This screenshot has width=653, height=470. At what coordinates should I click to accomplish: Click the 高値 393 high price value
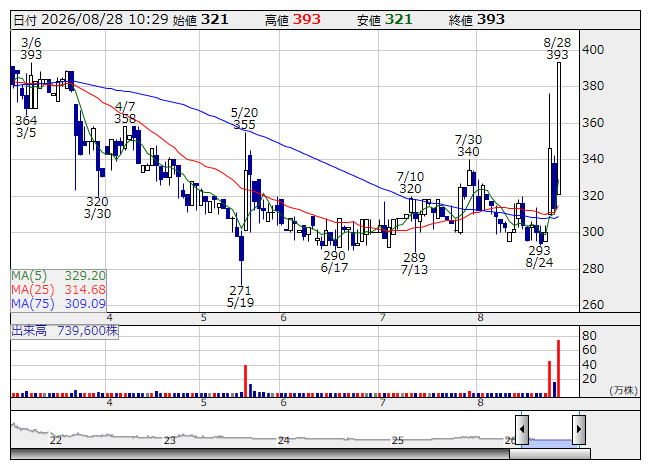293,20
